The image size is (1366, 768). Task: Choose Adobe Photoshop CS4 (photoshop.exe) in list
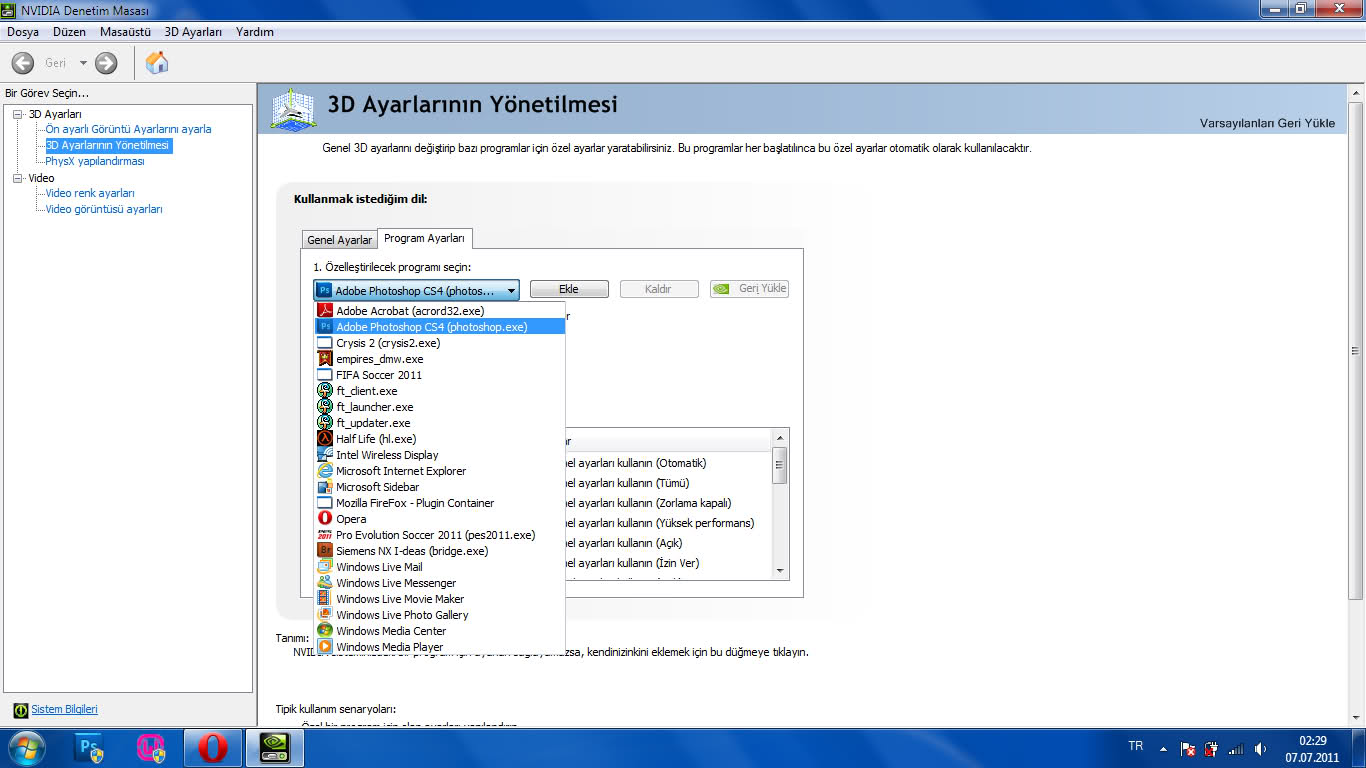click(440, 327)
